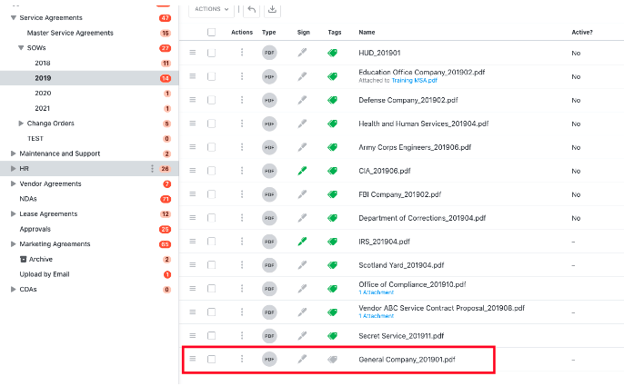Click the download icon in the toolbar
This screenshot has height=386, width=624.
tap(272, 9)
